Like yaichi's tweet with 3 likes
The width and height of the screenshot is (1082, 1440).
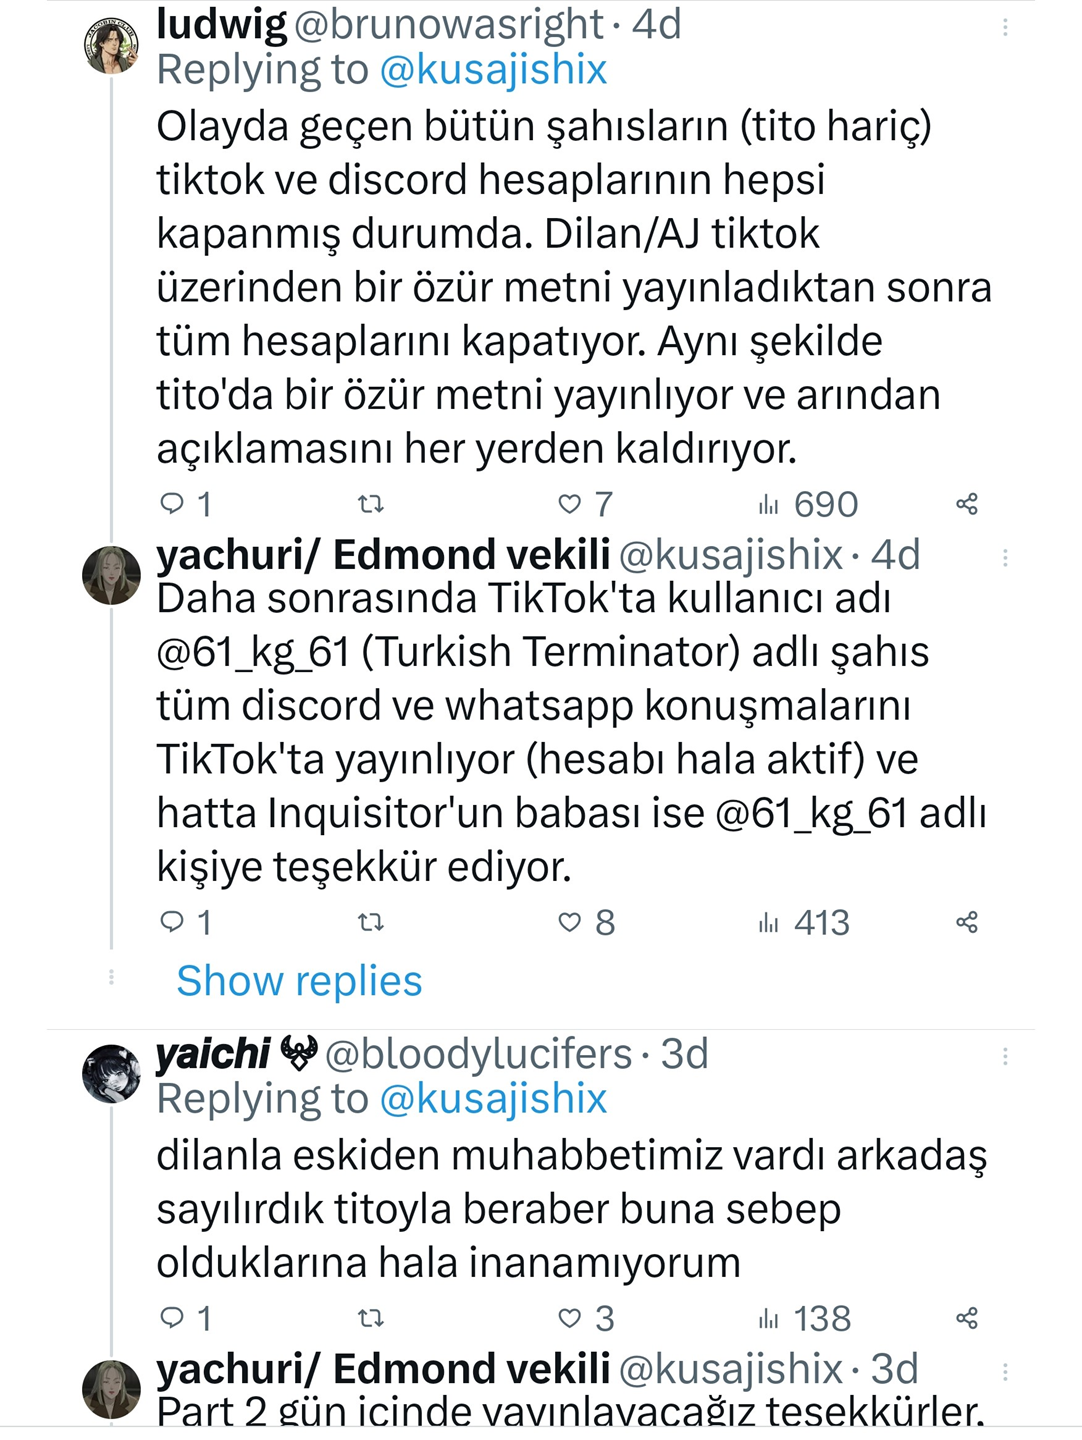click(x=570, y=1318)
